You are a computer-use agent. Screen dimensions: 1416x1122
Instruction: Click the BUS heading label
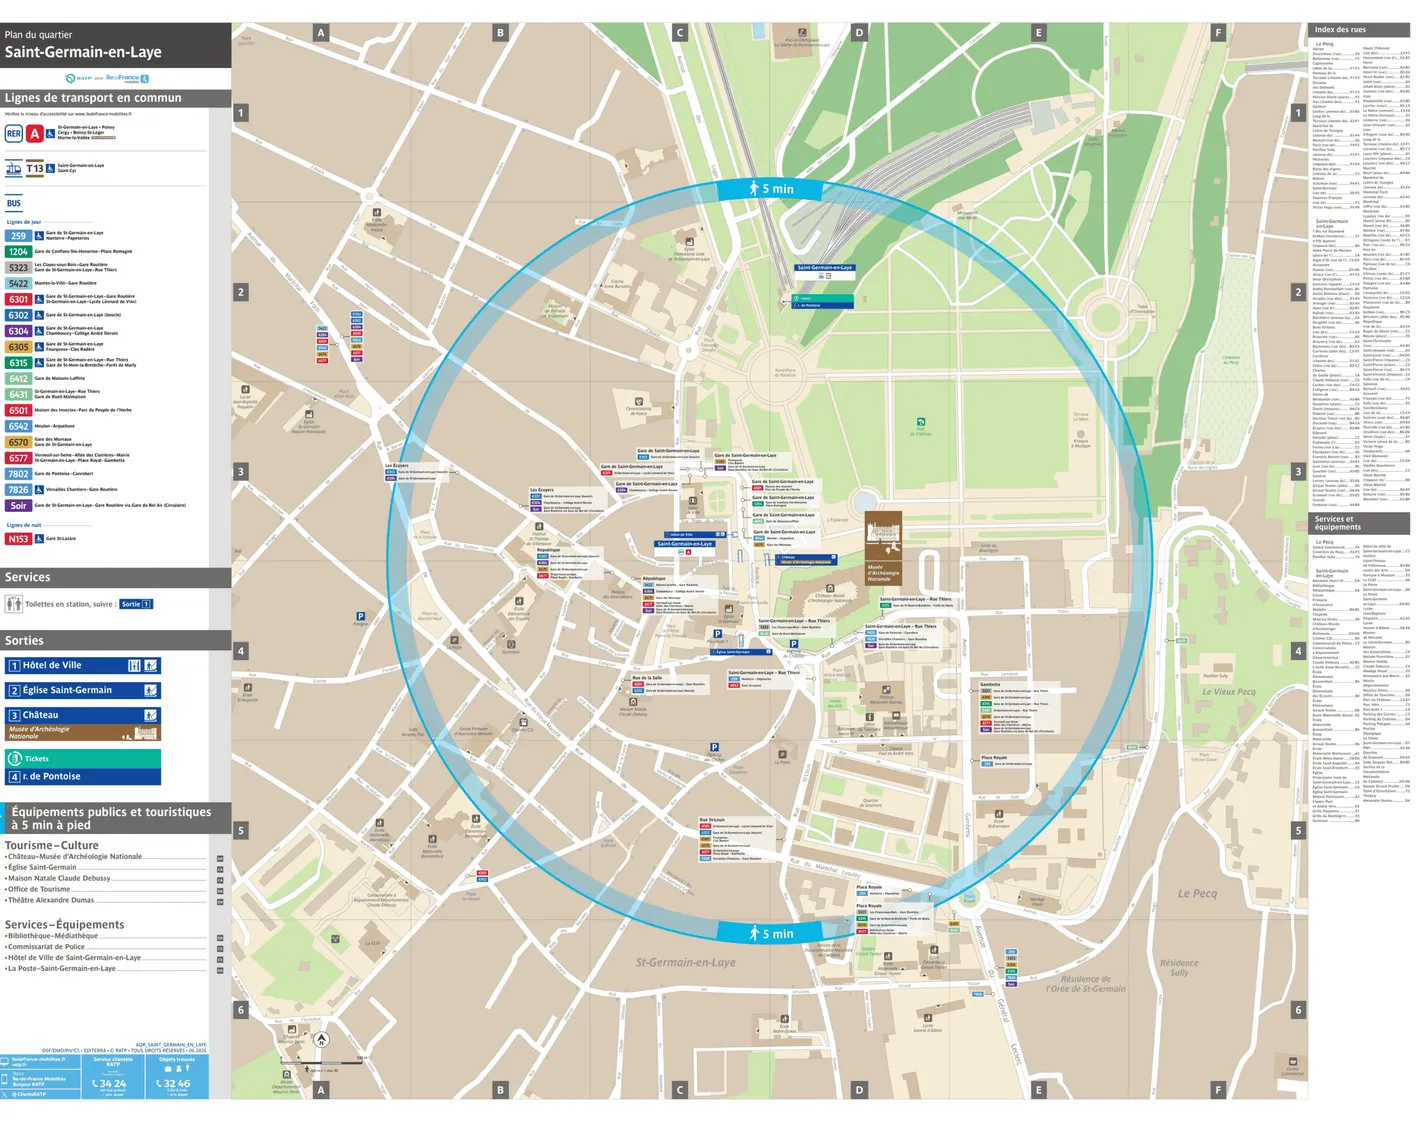point(14,203)
